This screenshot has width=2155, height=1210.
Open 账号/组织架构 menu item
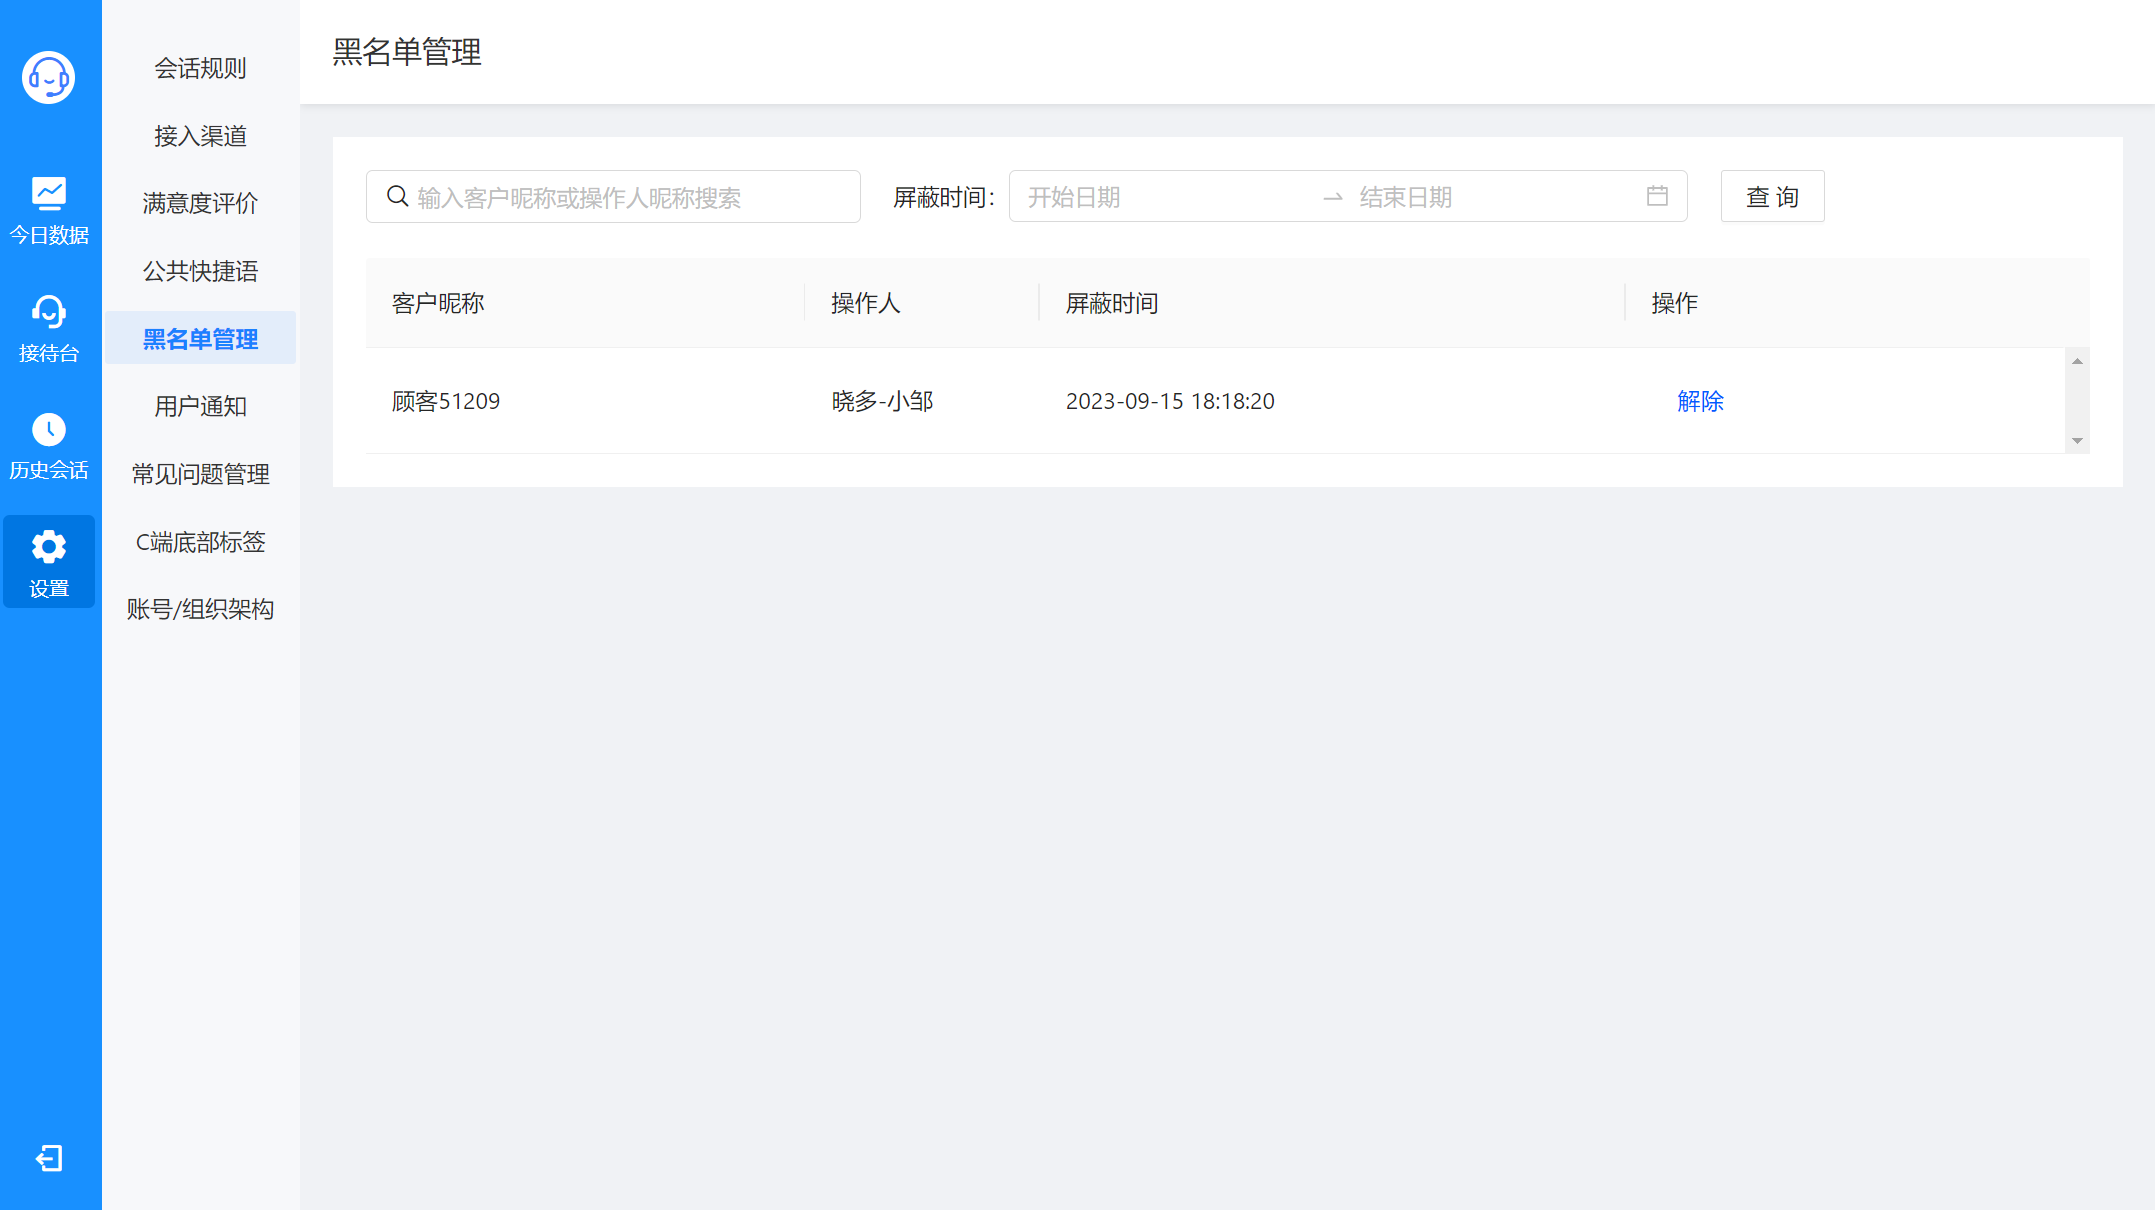point(200,609)
